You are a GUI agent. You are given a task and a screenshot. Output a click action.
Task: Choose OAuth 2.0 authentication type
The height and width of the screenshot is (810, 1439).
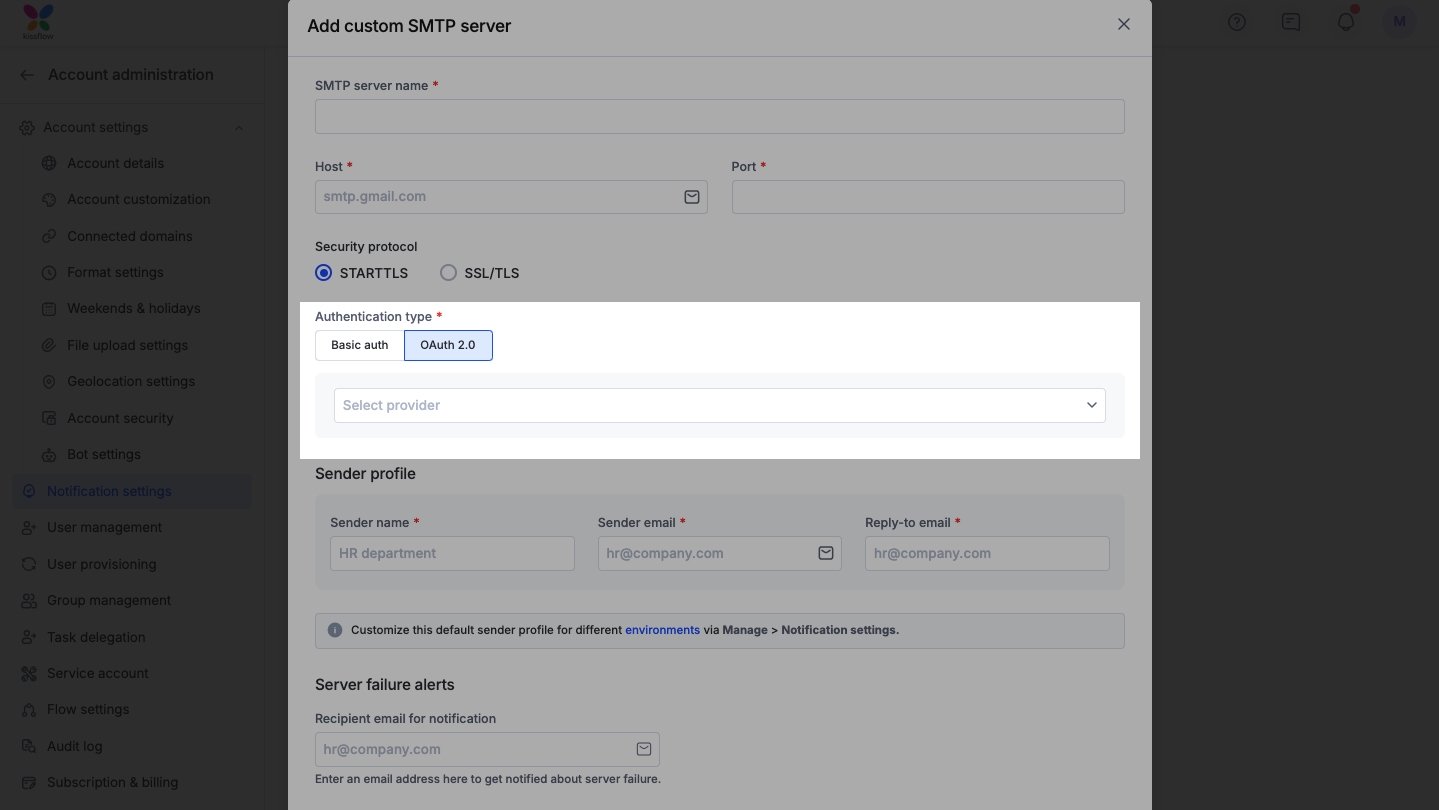448,345
